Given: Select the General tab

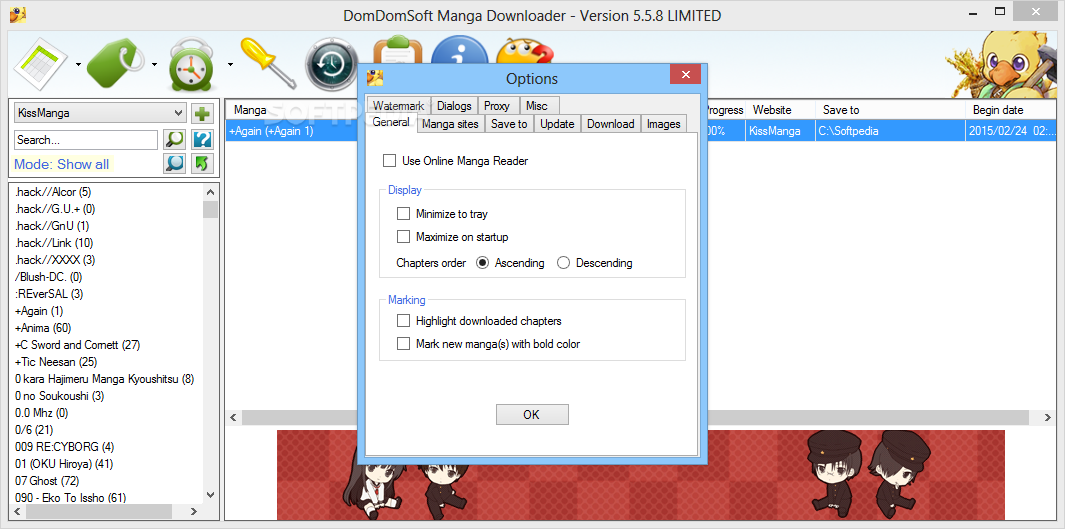Looking at the screenshot, I should tap(391, 123).
